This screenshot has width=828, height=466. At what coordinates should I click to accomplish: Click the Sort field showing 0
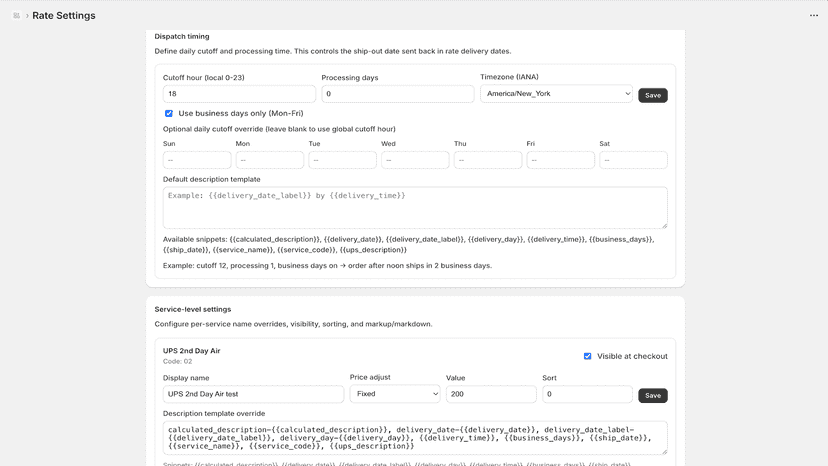pos(587,394)
